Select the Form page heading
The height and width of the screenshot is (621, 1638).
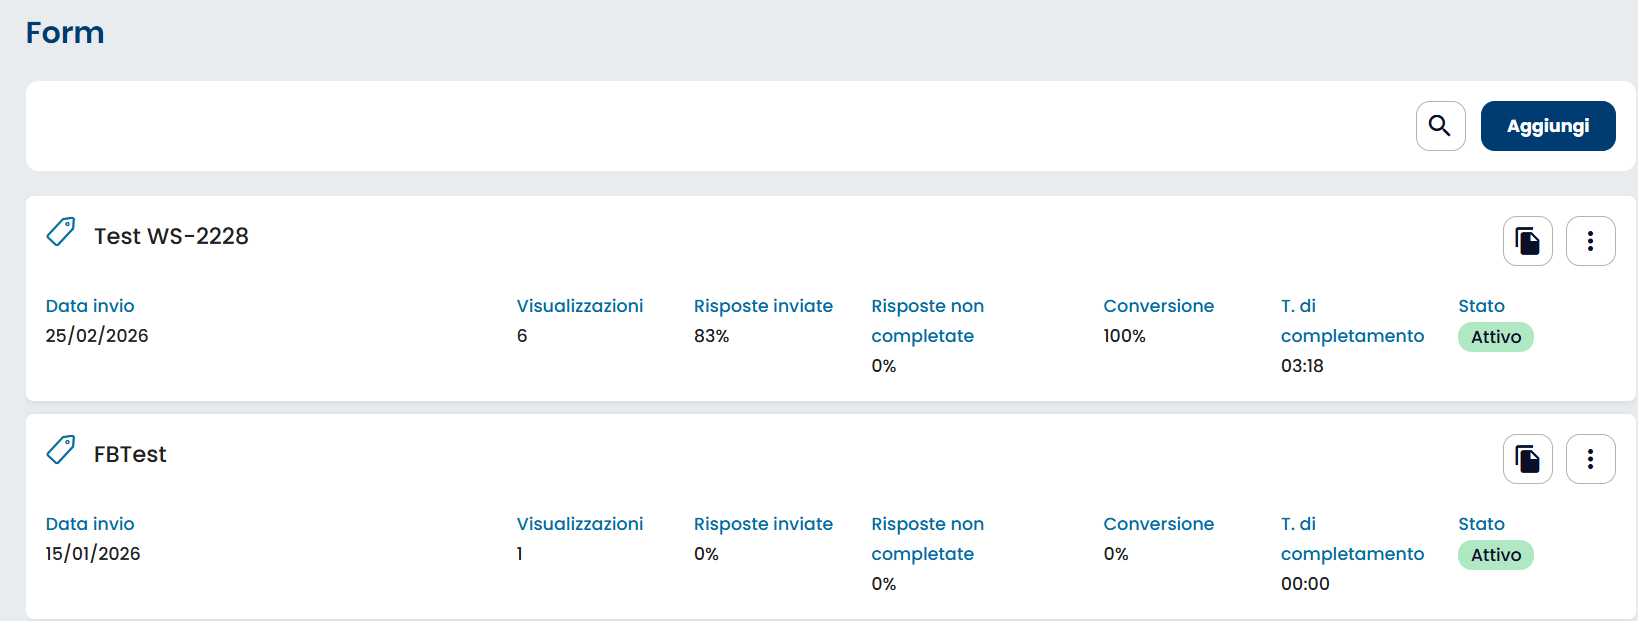coord(65,33)
